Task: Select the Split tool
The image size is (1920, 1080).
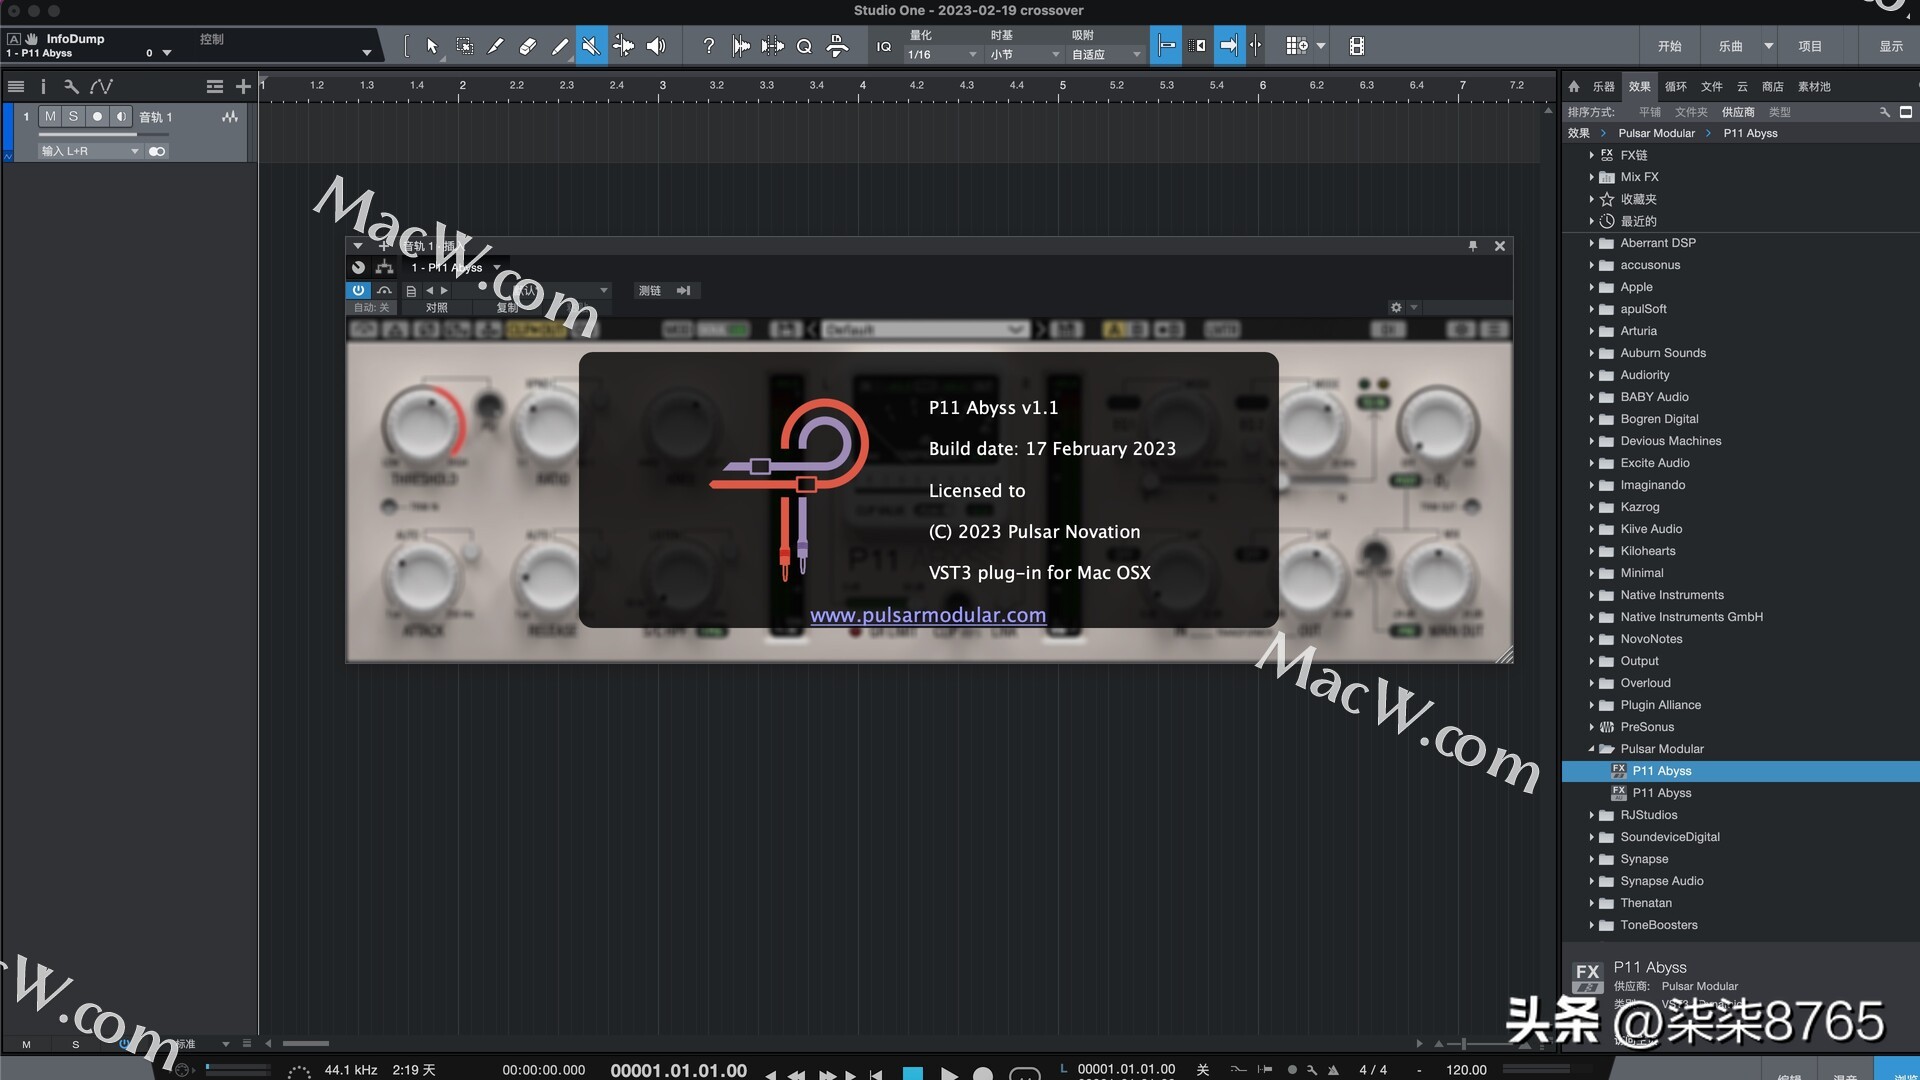Action: (495, 45)
